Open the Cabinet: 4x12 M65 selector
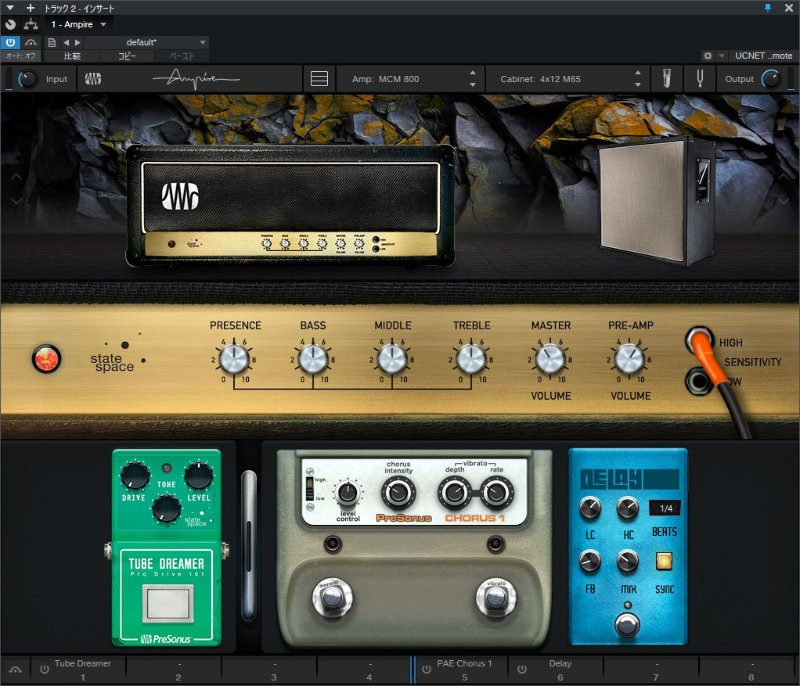This screenshot has width=800, height=686. (567, 79)
